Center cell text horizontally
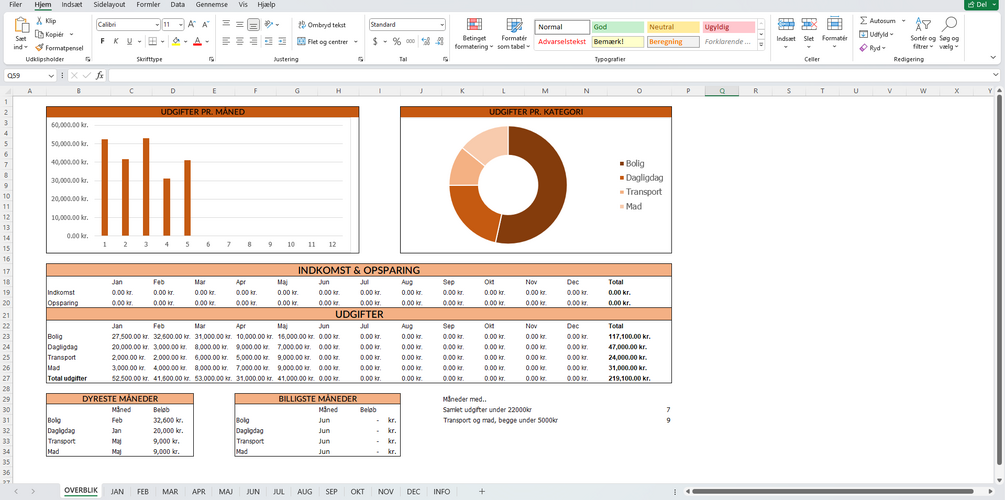 pos(240,41)
